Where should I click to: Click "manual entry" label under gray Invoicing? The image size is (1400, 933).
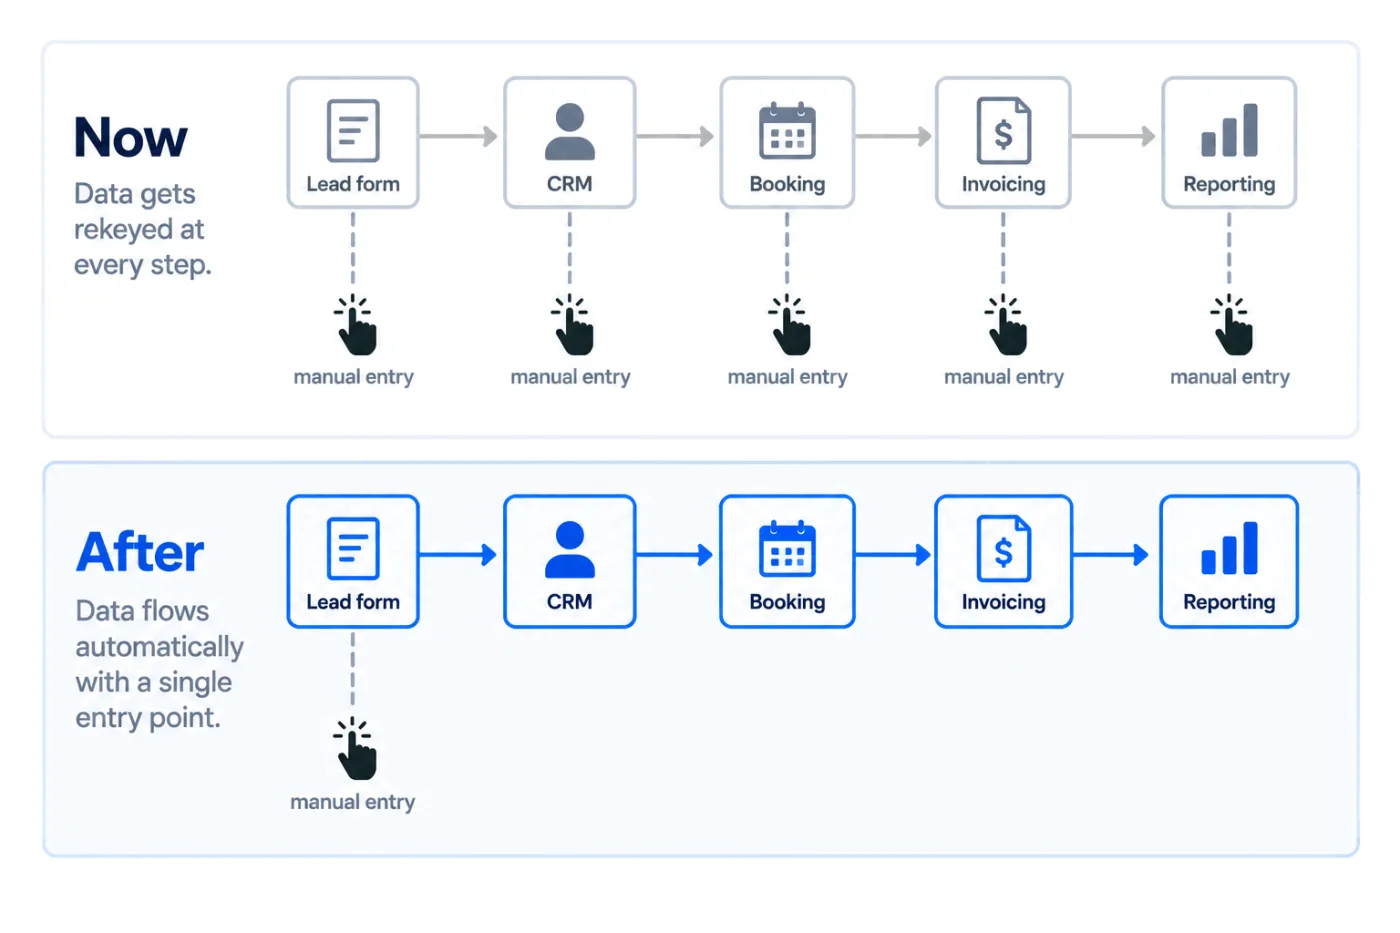pos(1004,377)
